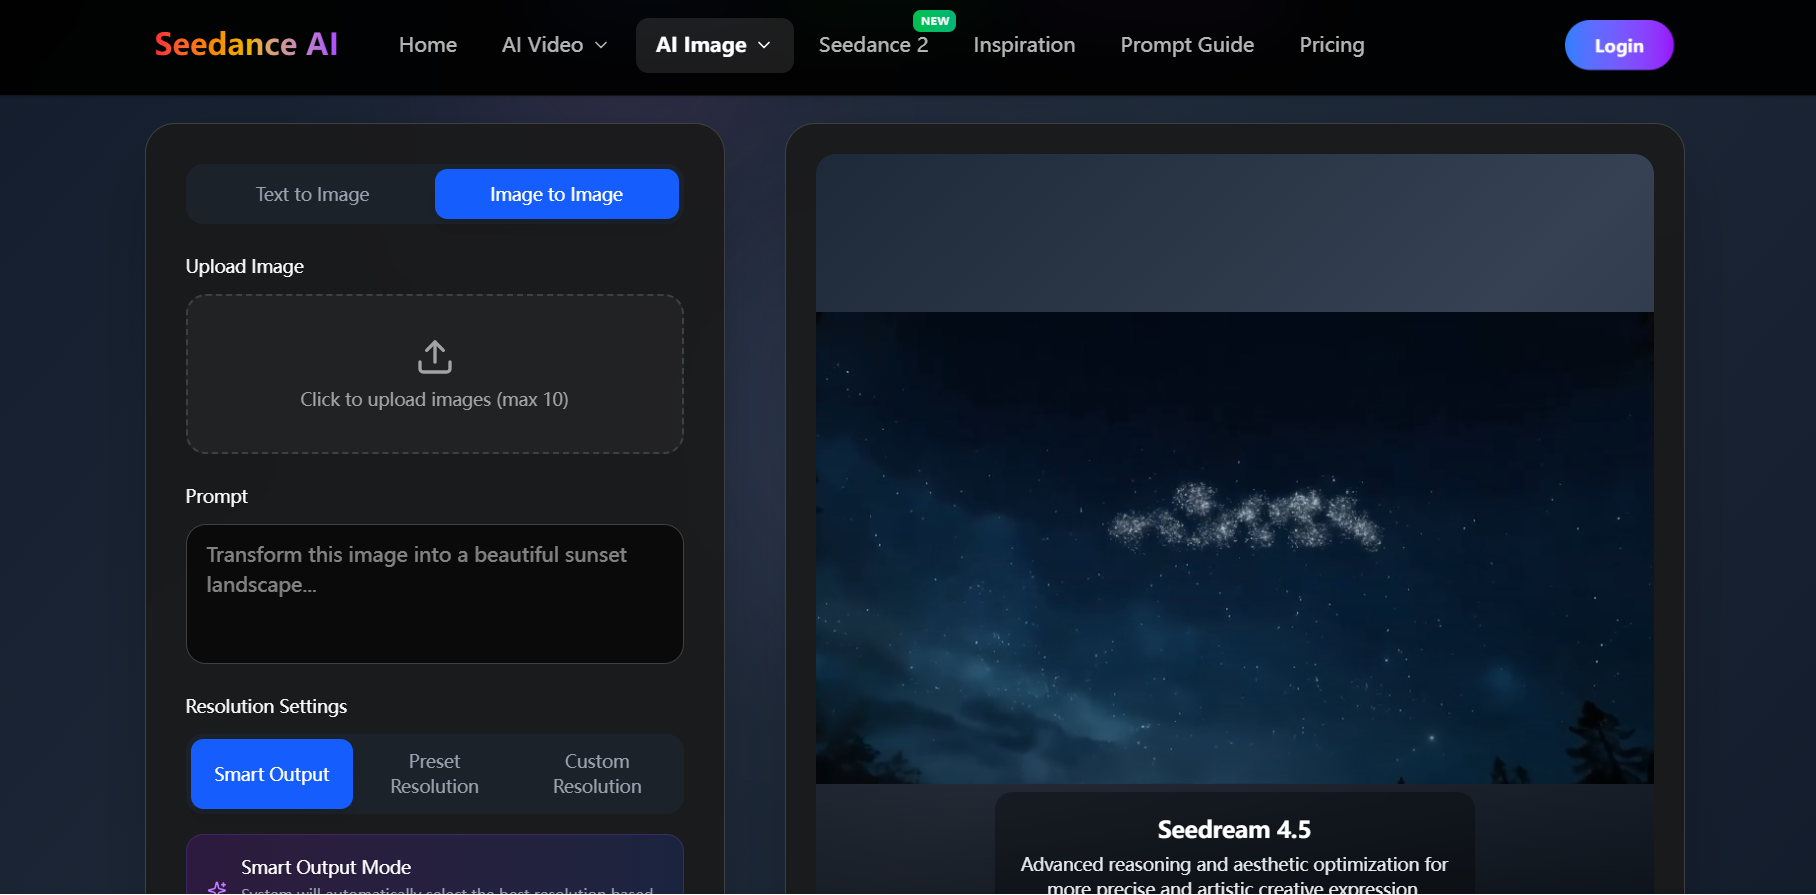
Task: Click the NEW badge above Seedance 2
Action: (935, 20)
